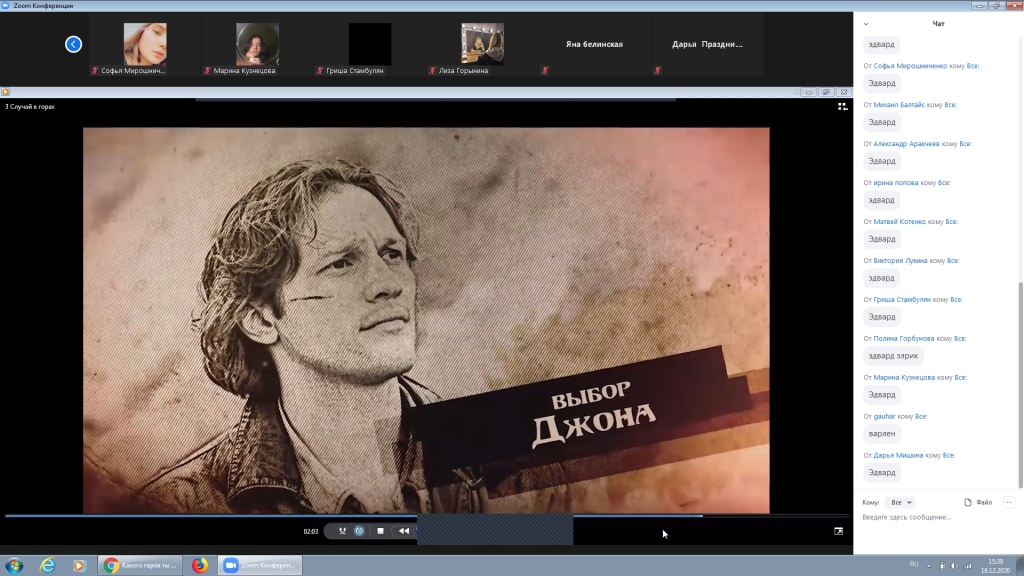Click muted mic icon under Яна белинская
The width and height of the screenshot is (1024, 576).
click(545, 71)
